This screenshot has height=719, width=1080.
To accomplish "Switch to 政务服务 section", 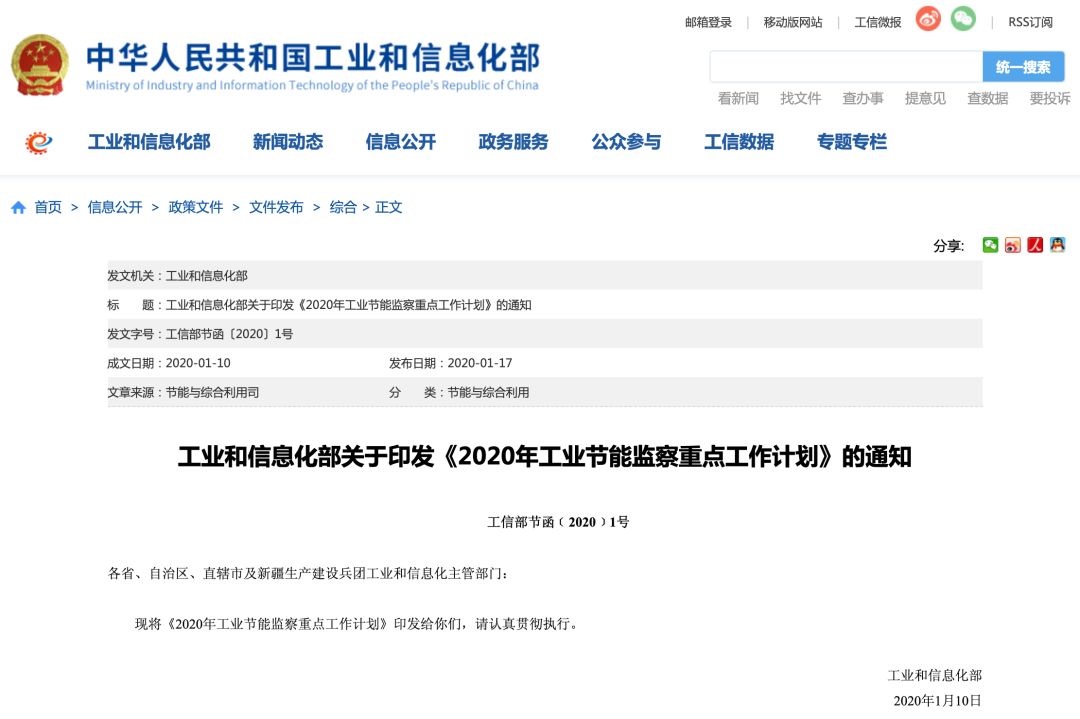I will pos(512,141).
